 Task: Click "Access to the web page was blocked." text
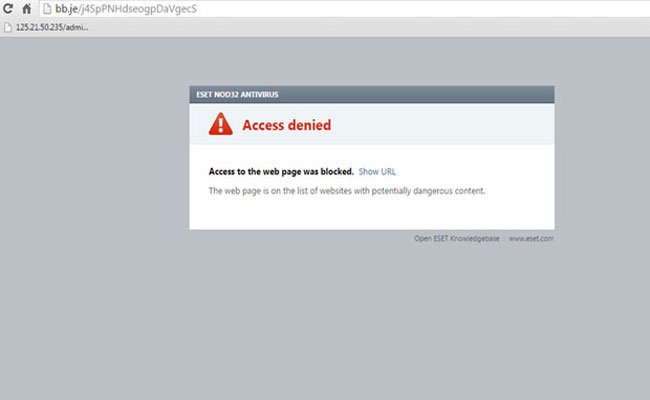[281, 172]
